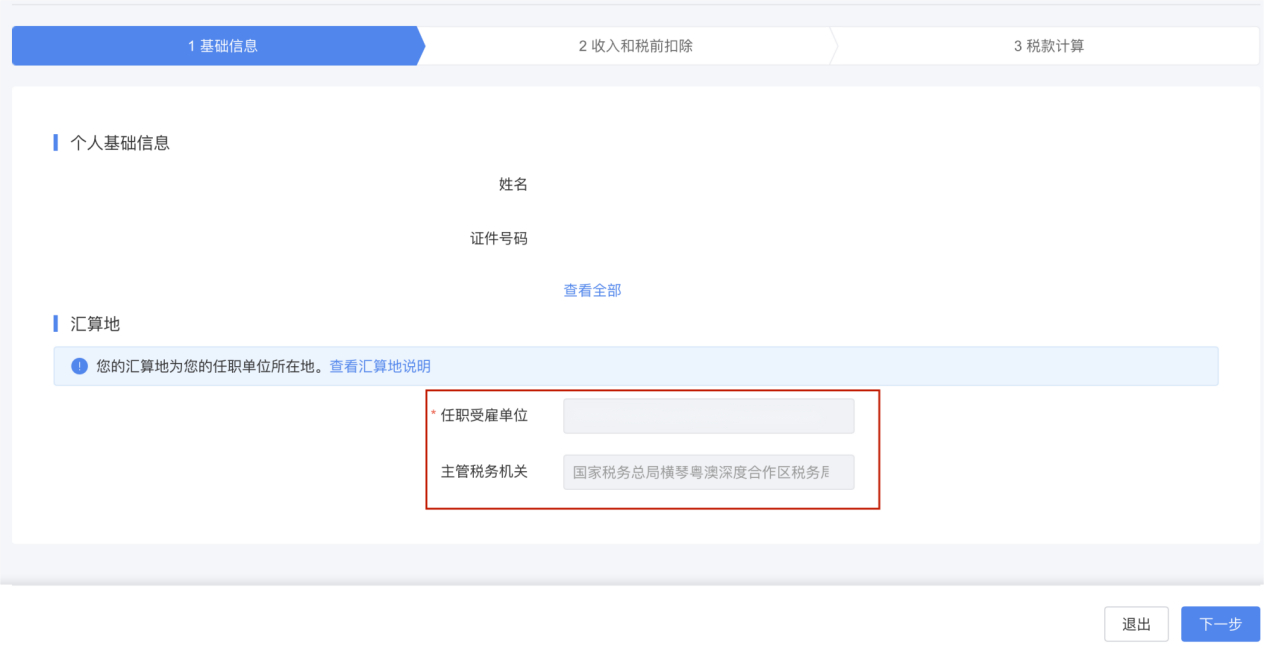The height and width of the screenshot is (648, 1264).
Task: Click the blue info icon in the notice banner
Action: click(x=80, y=367)
